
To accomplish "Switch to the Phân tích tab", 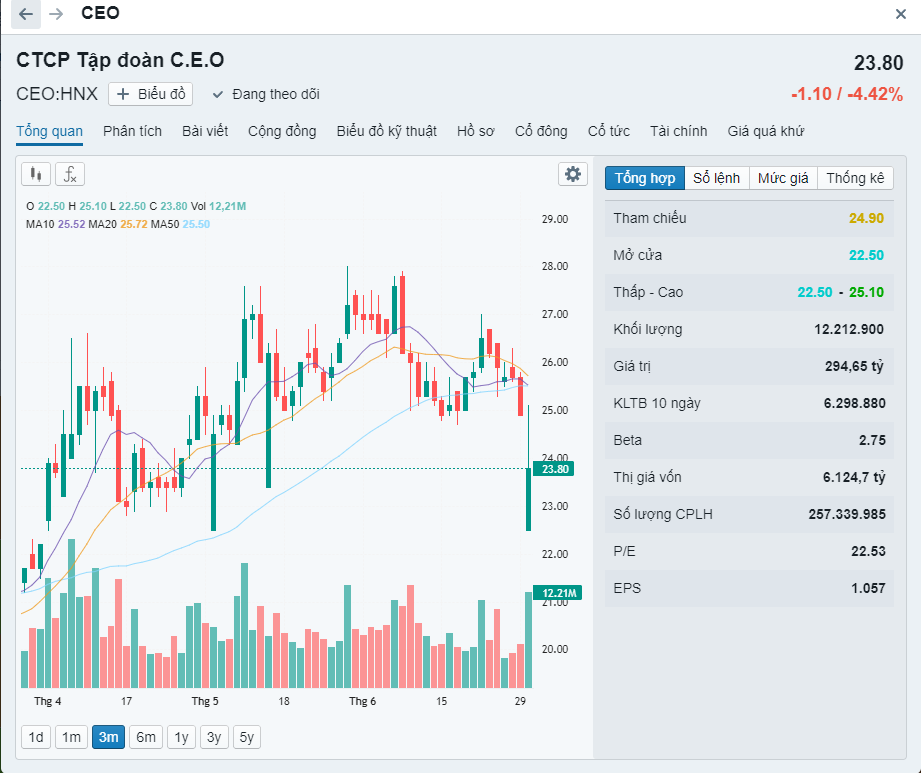I will pyautogui.click(x=132, y=131).
